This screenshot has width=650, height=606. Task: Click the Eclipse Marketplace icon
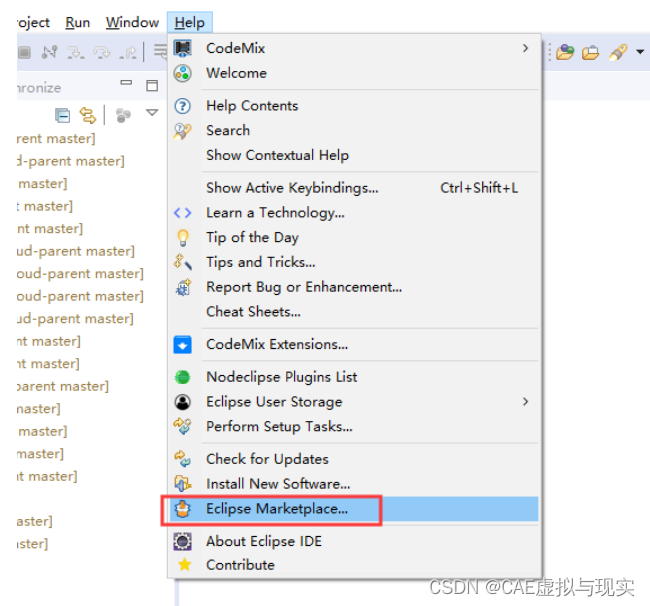pos(182,509)
